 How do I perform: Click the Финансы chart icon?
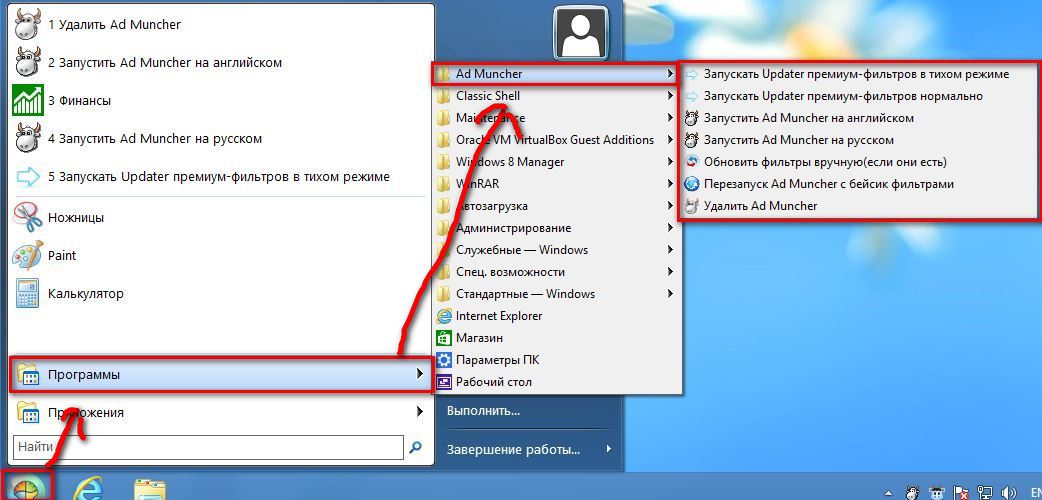click(x=27, y=101)
